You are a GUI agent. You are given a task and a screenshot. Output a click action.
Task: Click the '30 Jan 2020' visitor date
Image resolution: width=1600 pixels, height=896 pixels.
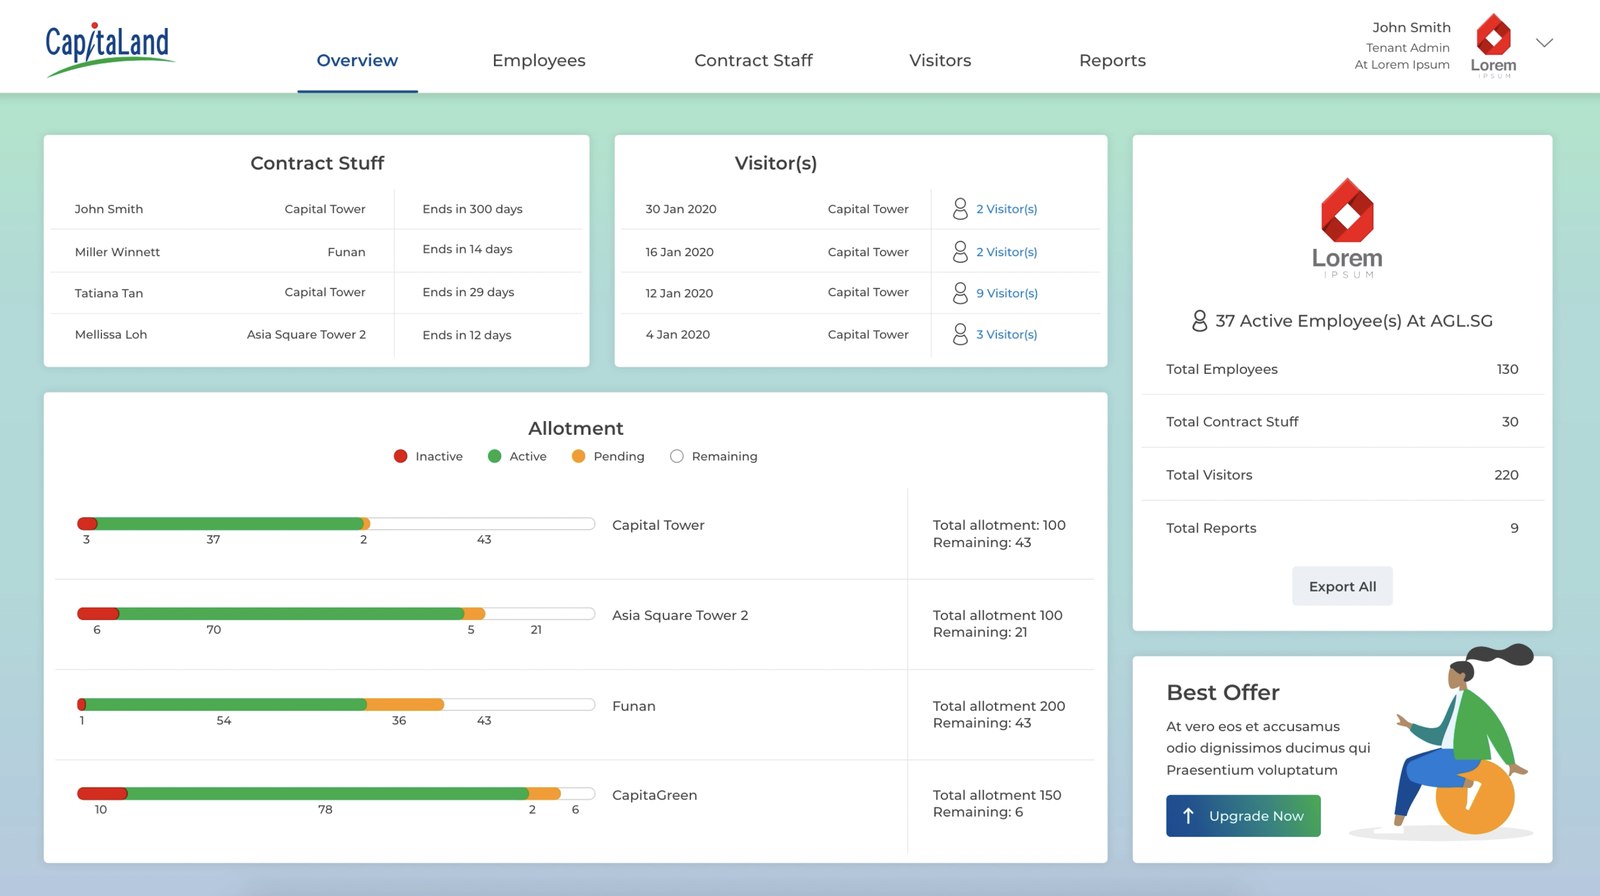pyautogui.click(x=681, y=209)
